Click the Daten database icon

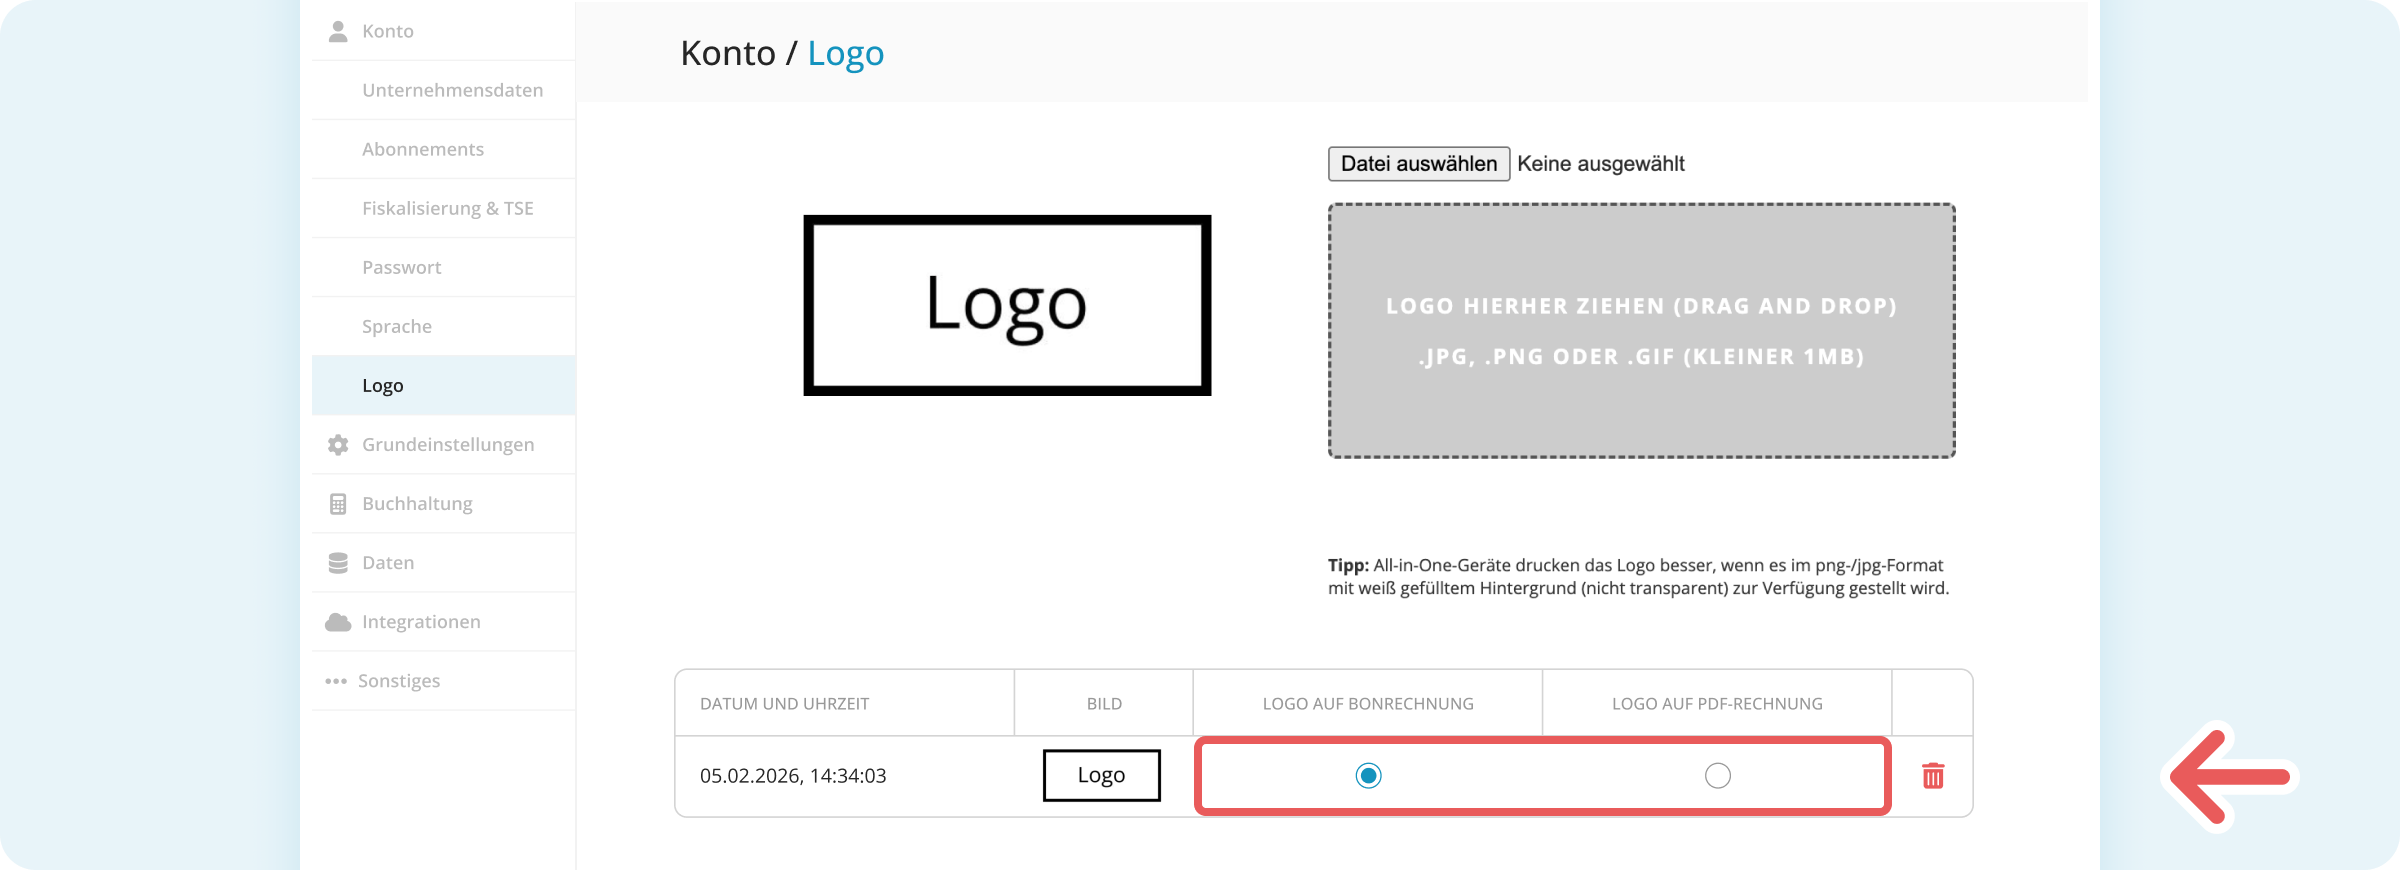[x=338, y=563]
